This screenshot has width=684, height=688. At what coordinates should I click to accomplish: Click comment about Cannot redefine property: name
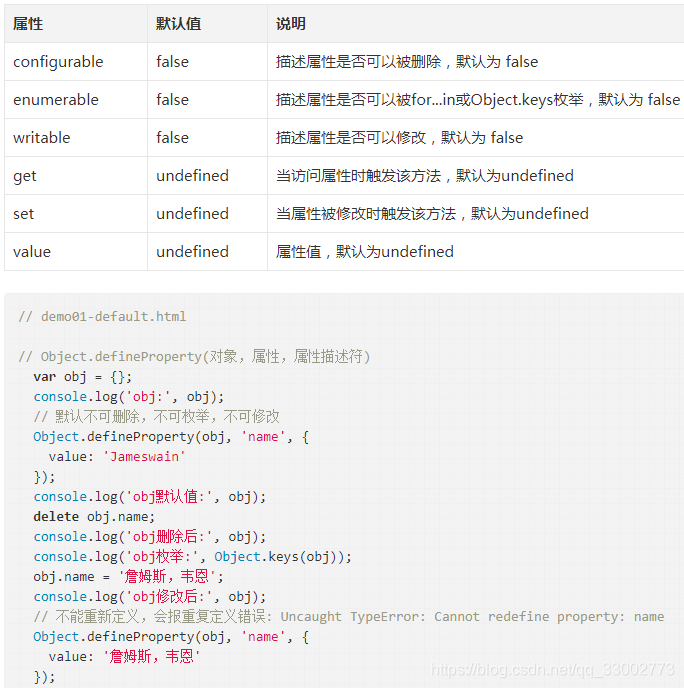tap(349, 616)
